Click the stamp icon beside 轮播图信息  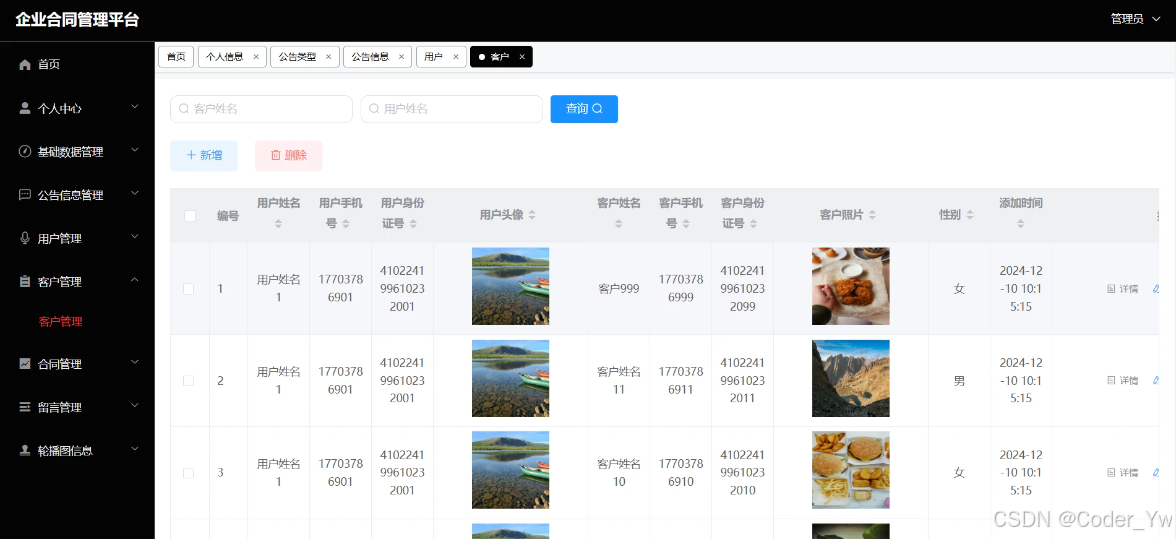pyautogui.click(x=25, y=451)
